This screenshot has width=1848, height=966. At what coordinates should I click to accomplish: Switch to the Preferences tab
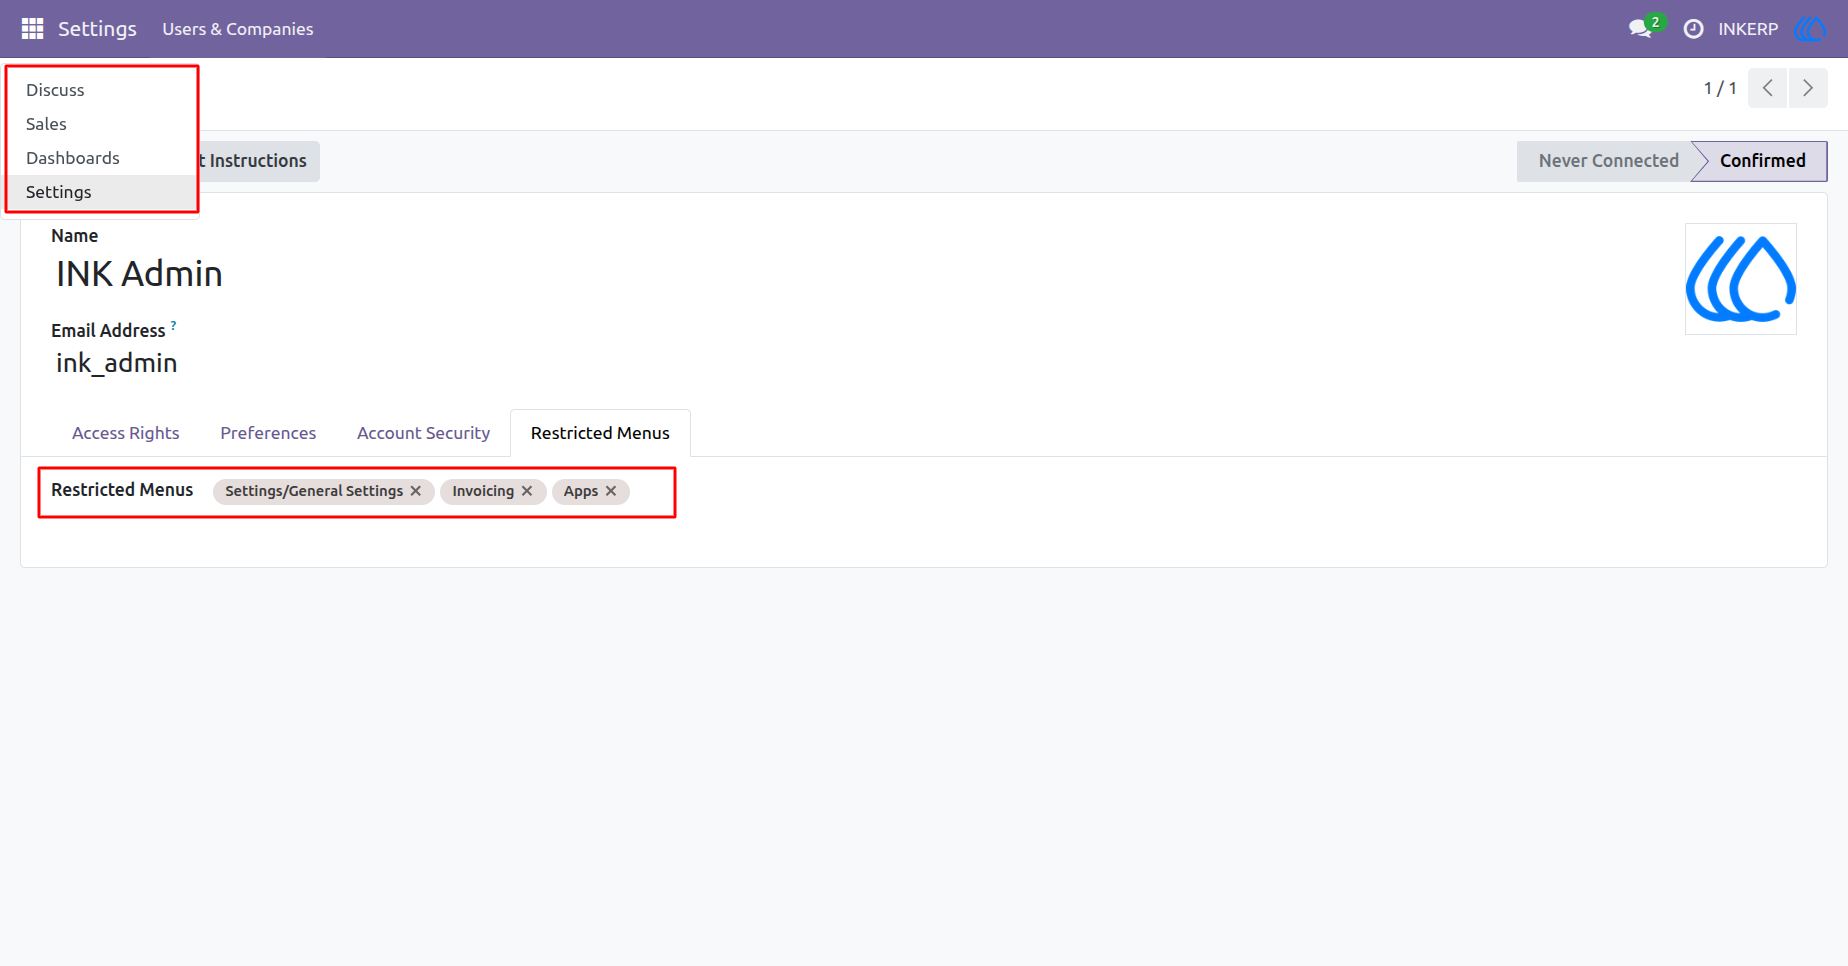pos(268,433)
